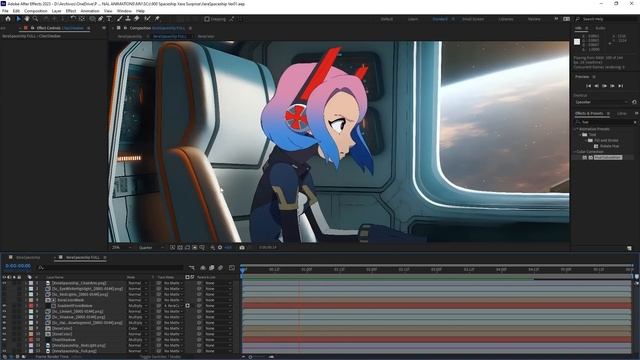This screenshot has height=360, width=640.
Task: Open blend mode dropdown for layer 1
Action: click(x=138, y=283)
